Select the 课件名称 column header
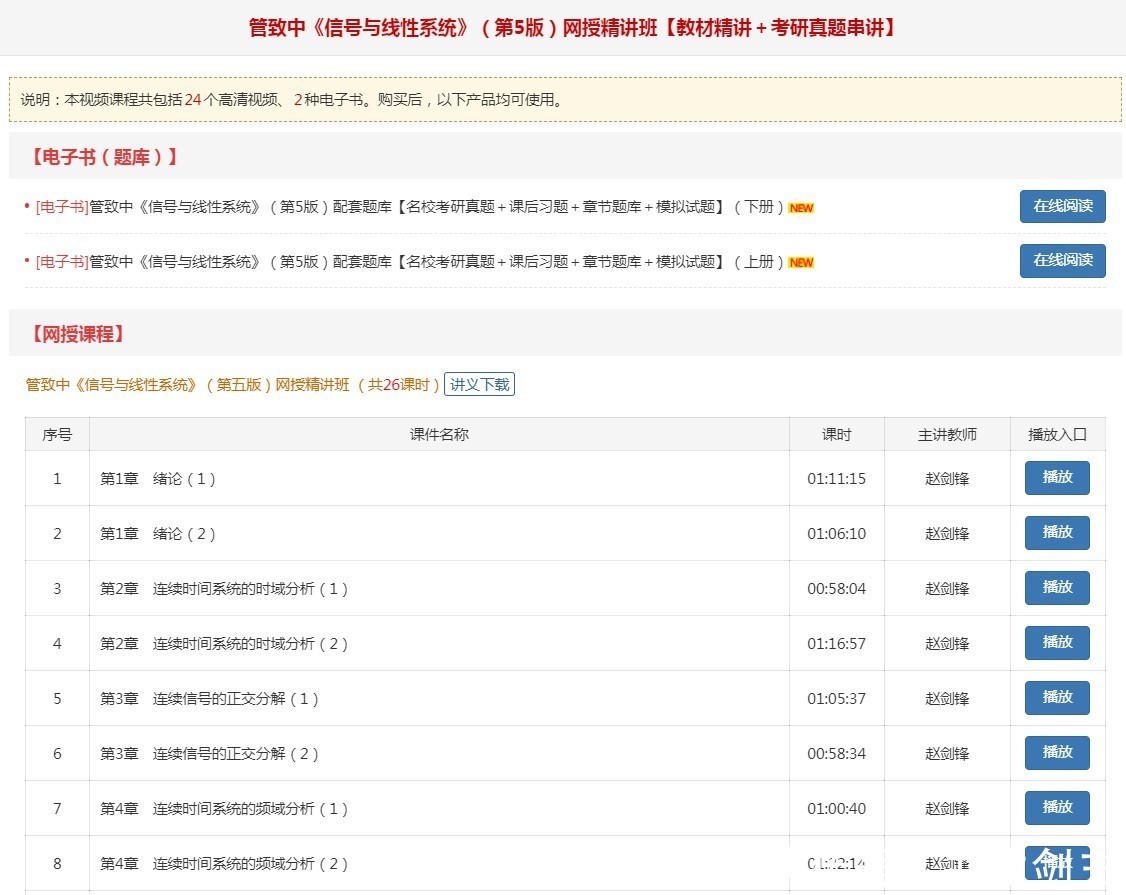Screen dimensions: 1126x895 440,434
